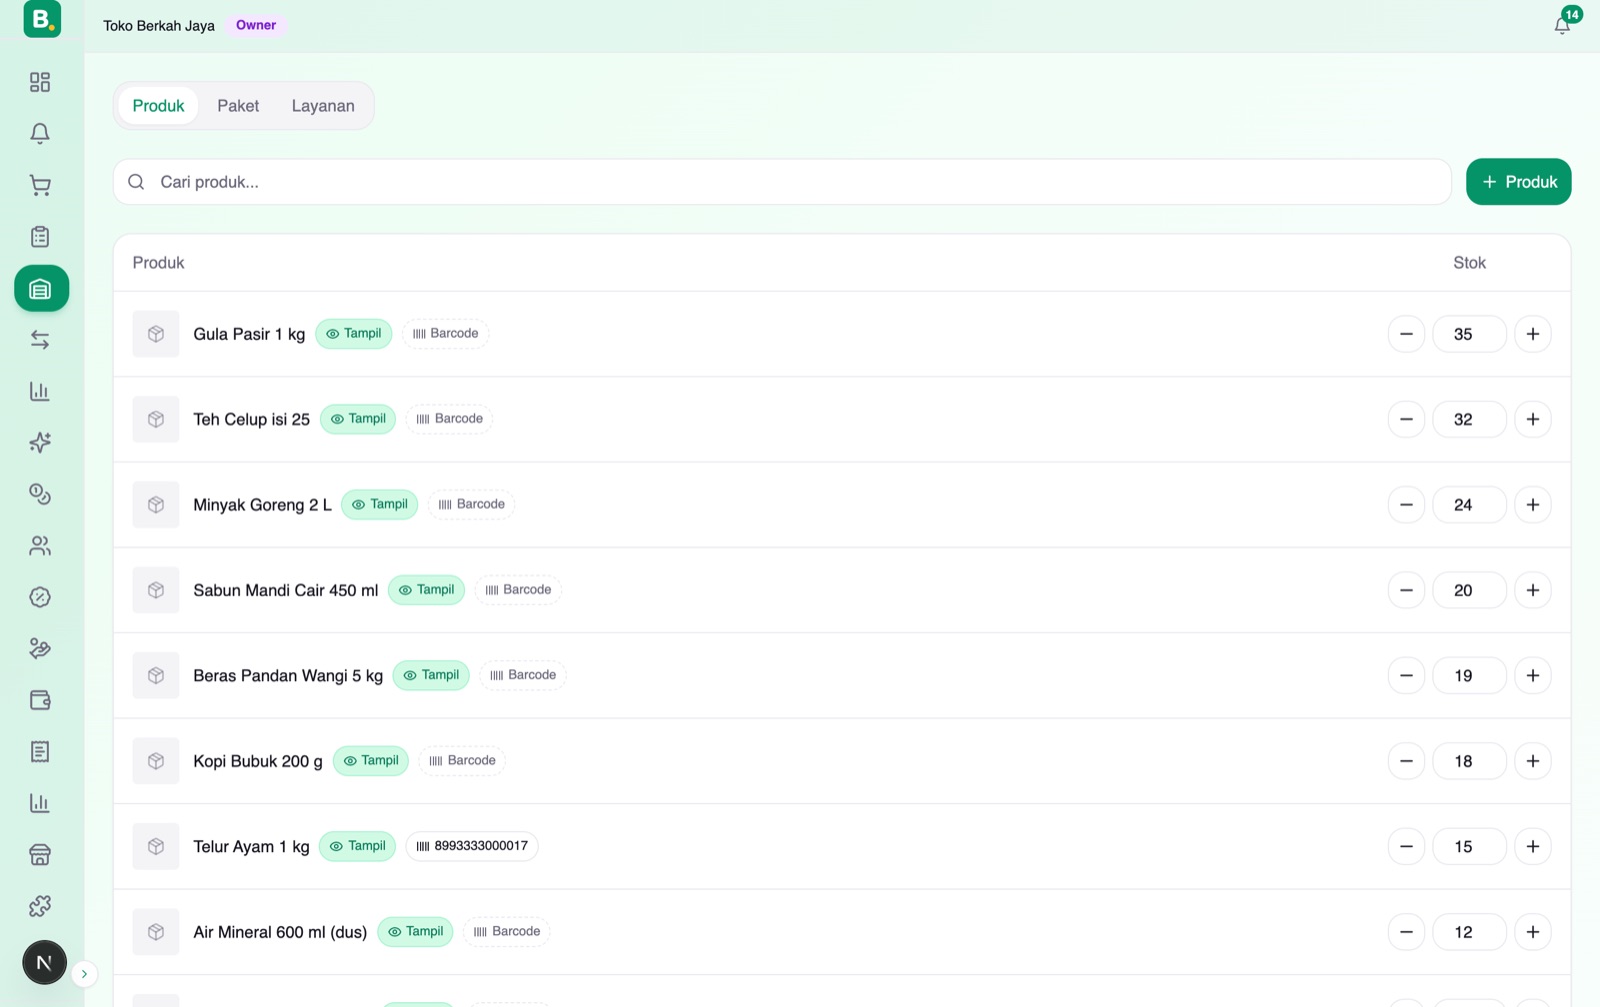Open the wallet icon in sidebar
The image size is (1600, 1007).
[40, 700]
